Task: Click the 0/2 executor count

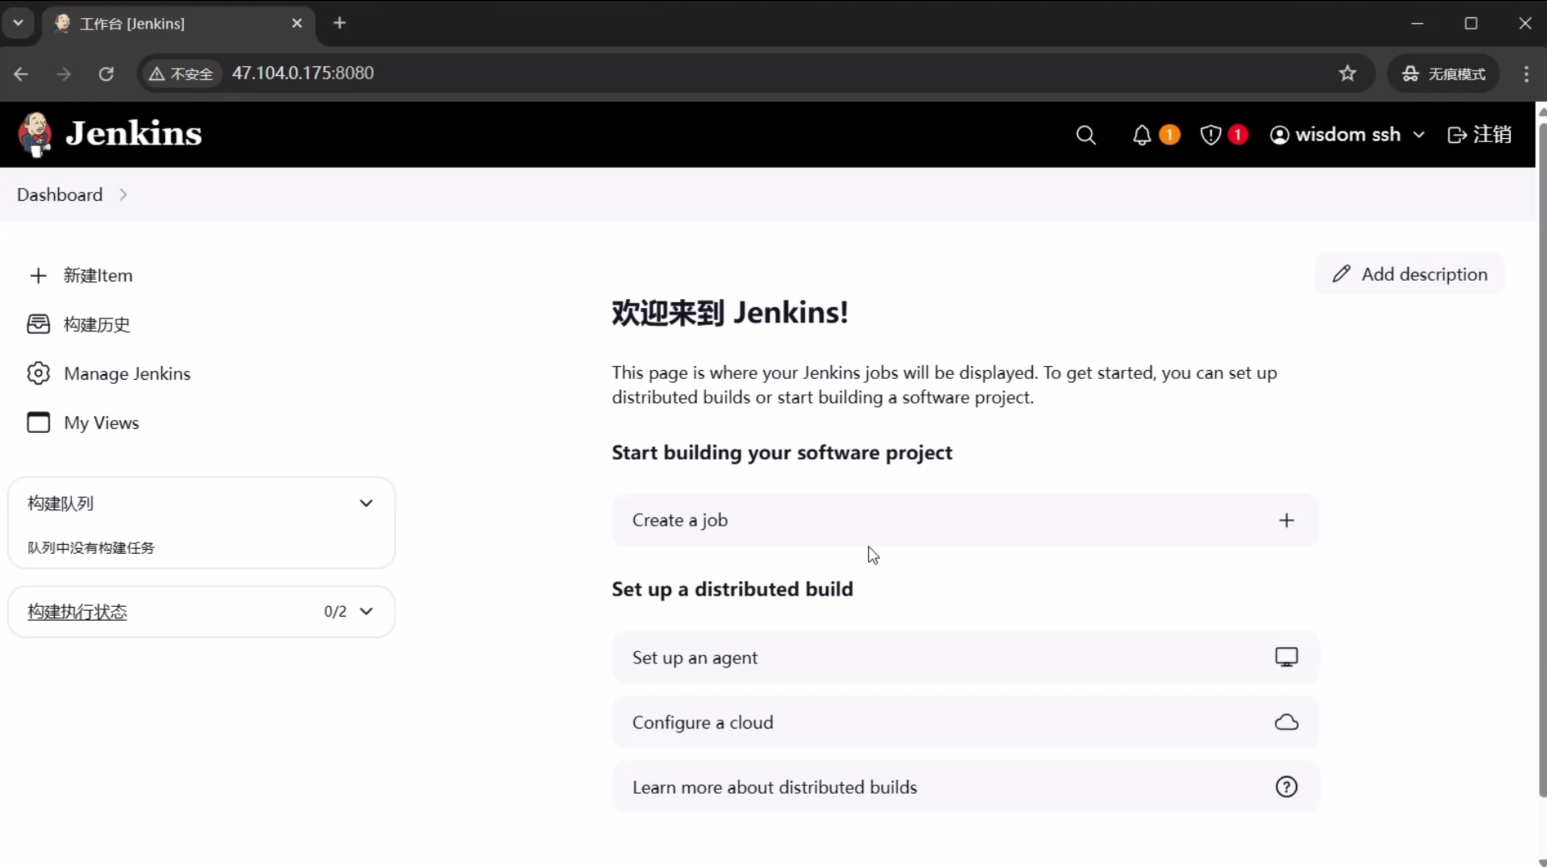Action: (x=335, y=611)
